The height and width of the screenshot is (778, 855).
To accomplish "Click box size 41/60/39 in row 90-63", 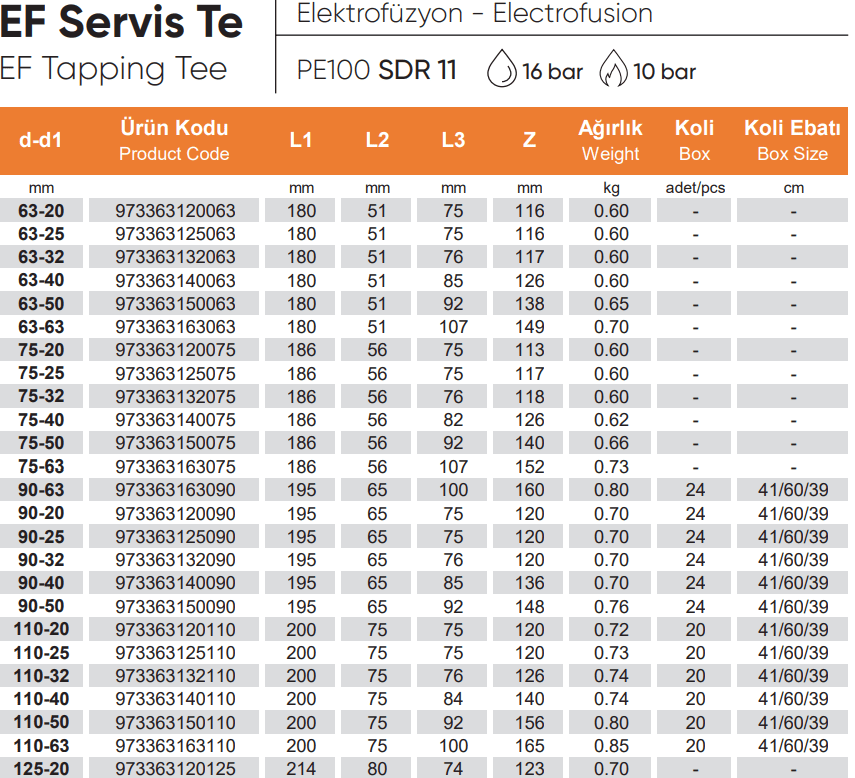I will click(x=793, y=490).
